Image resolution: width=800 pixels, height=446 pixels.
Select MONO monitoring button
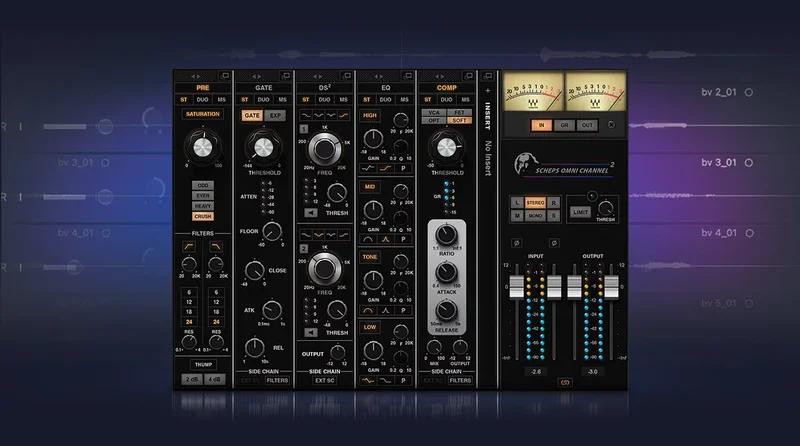[x=535, y=216]
